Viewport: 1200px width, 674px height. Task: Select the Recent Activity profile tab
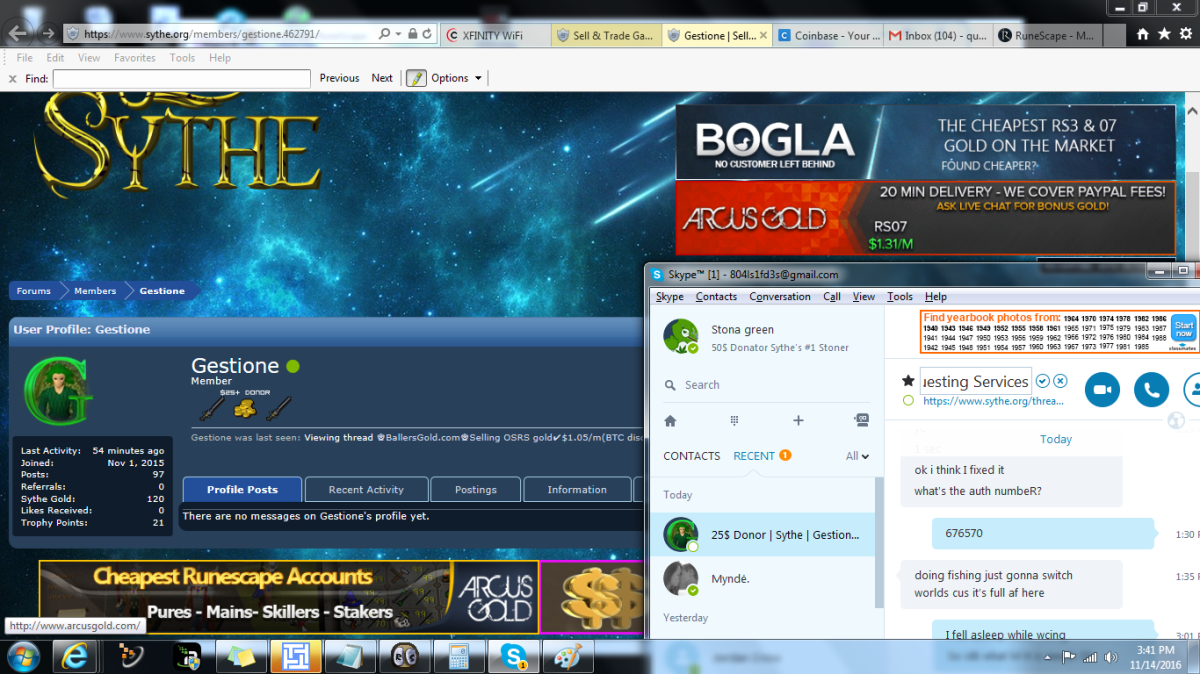click(366, 490)
